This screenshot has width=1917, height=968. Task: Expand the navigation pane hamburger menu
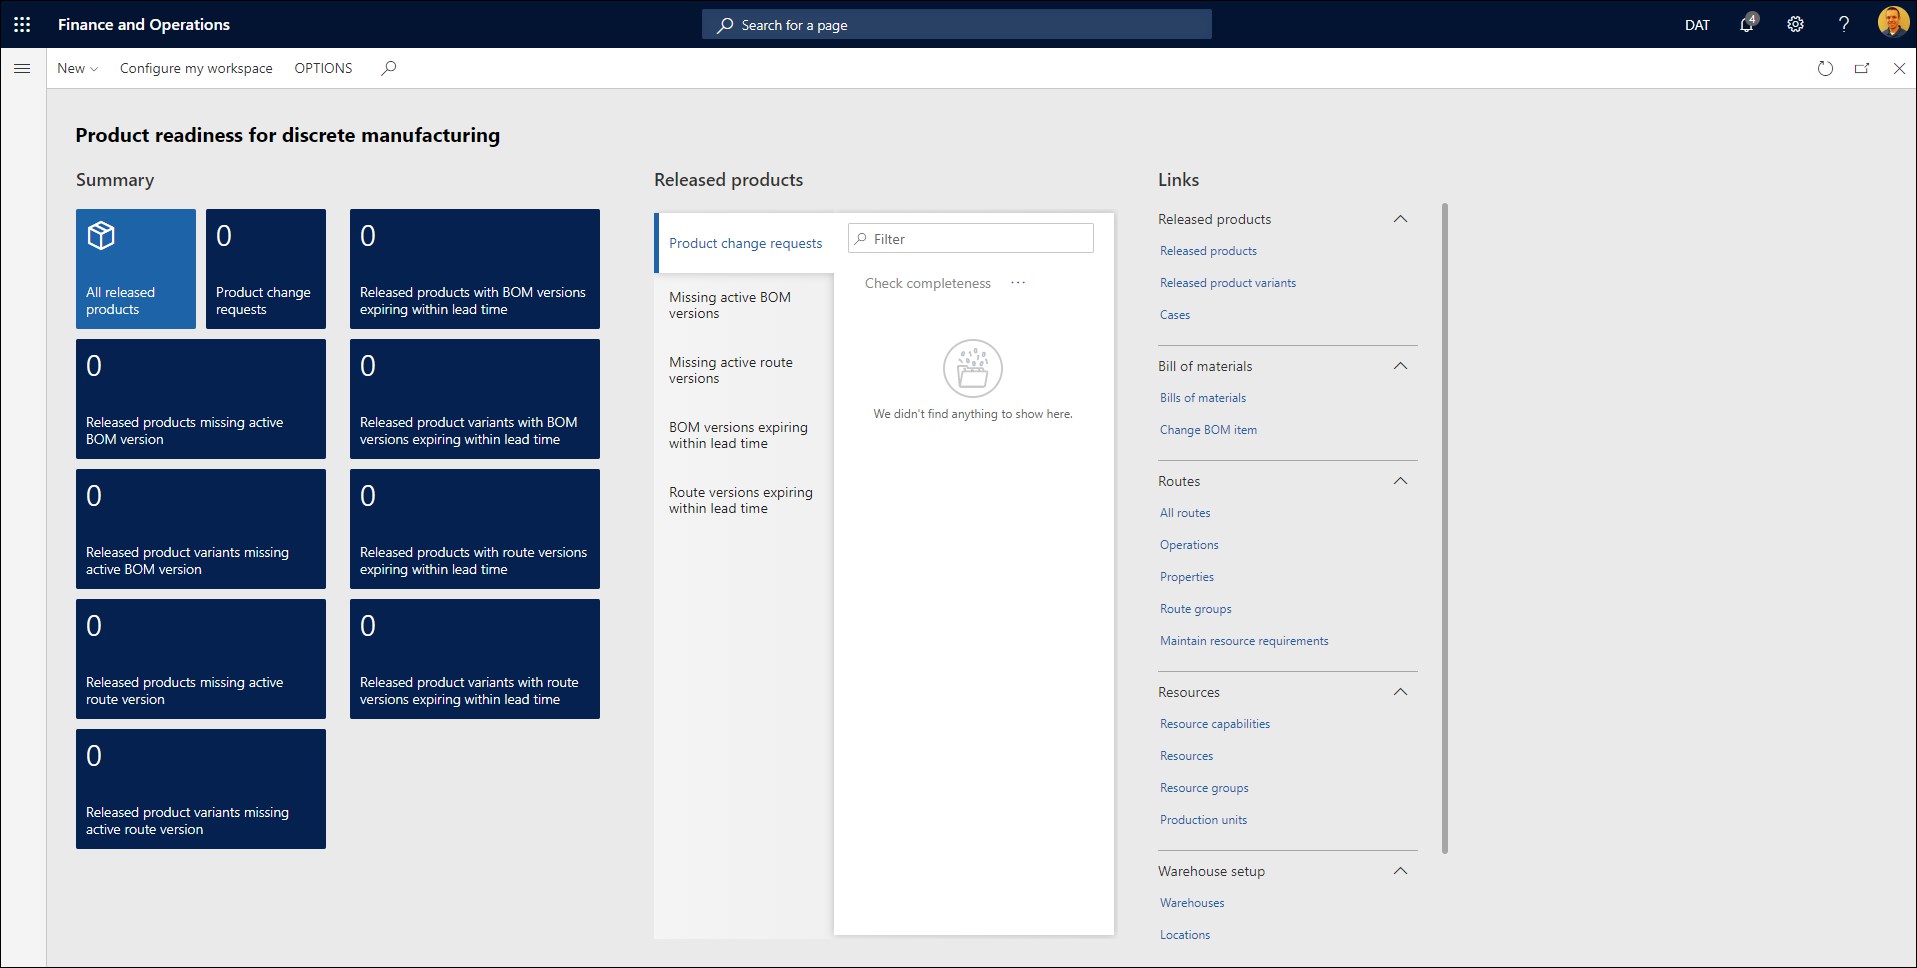coord(22,68)
